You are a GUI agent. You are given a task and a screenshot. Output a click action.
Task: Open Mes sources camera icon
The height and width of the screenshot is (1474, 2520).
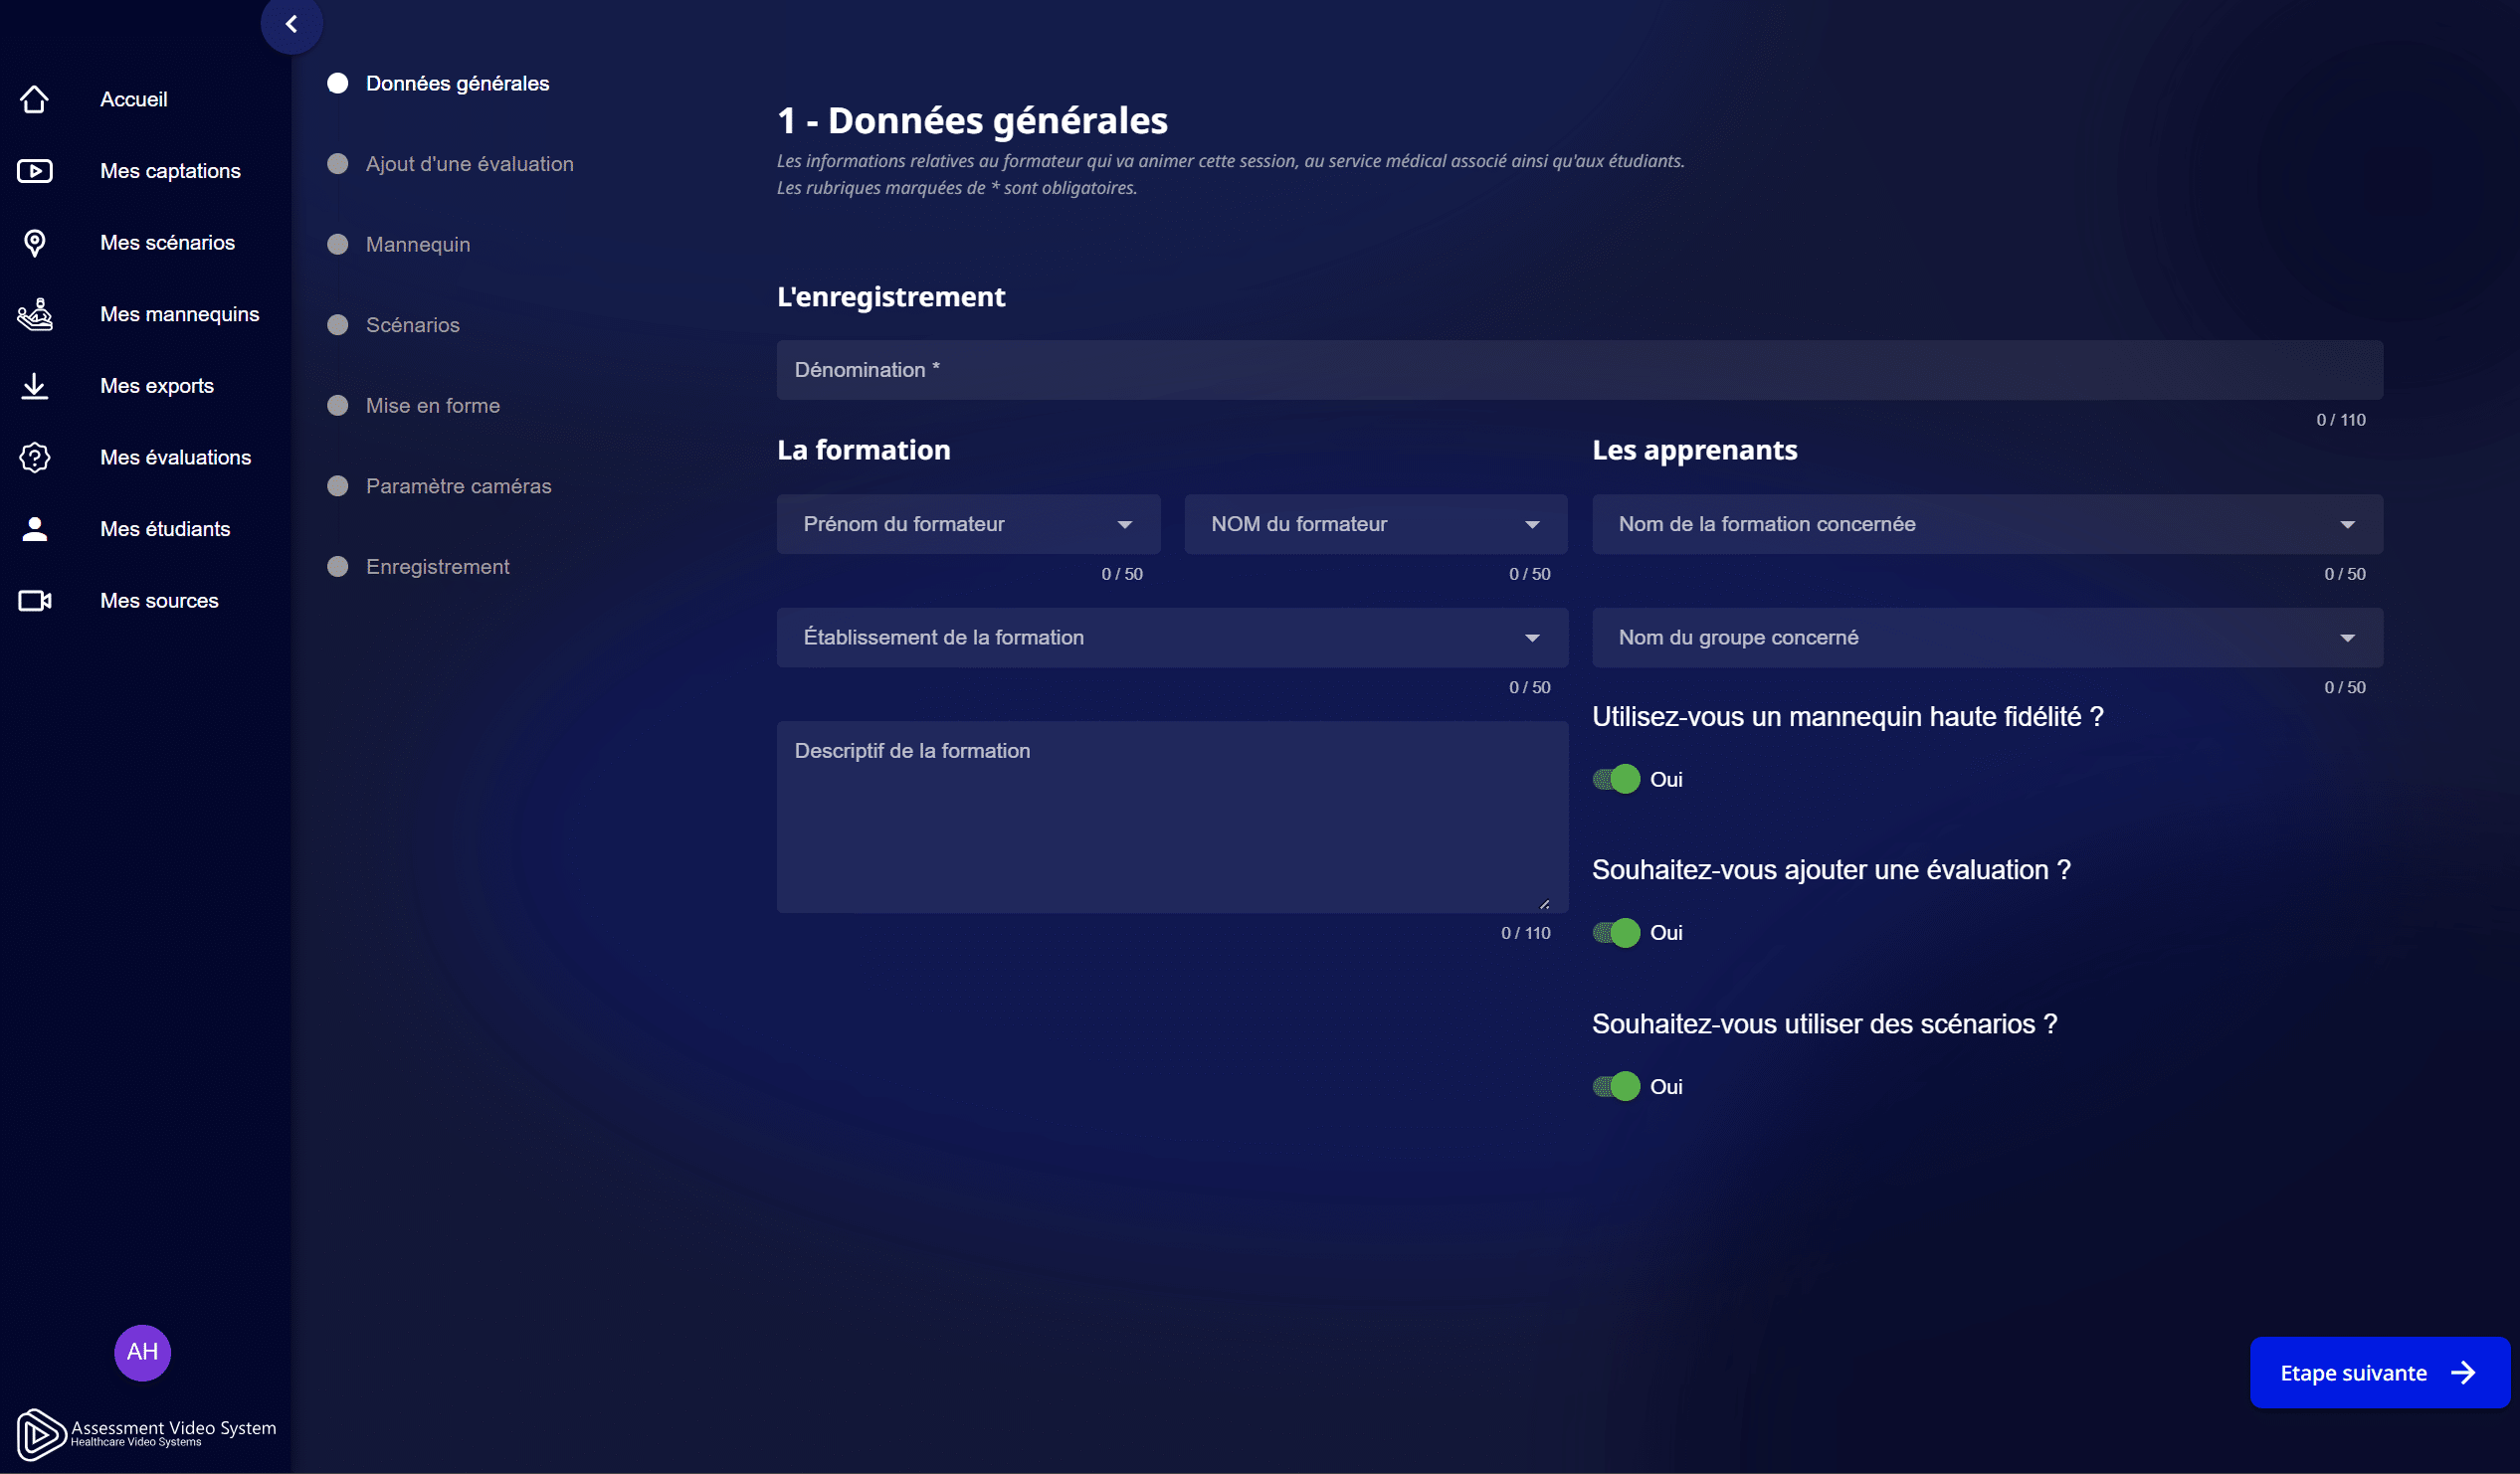point(34,601)
